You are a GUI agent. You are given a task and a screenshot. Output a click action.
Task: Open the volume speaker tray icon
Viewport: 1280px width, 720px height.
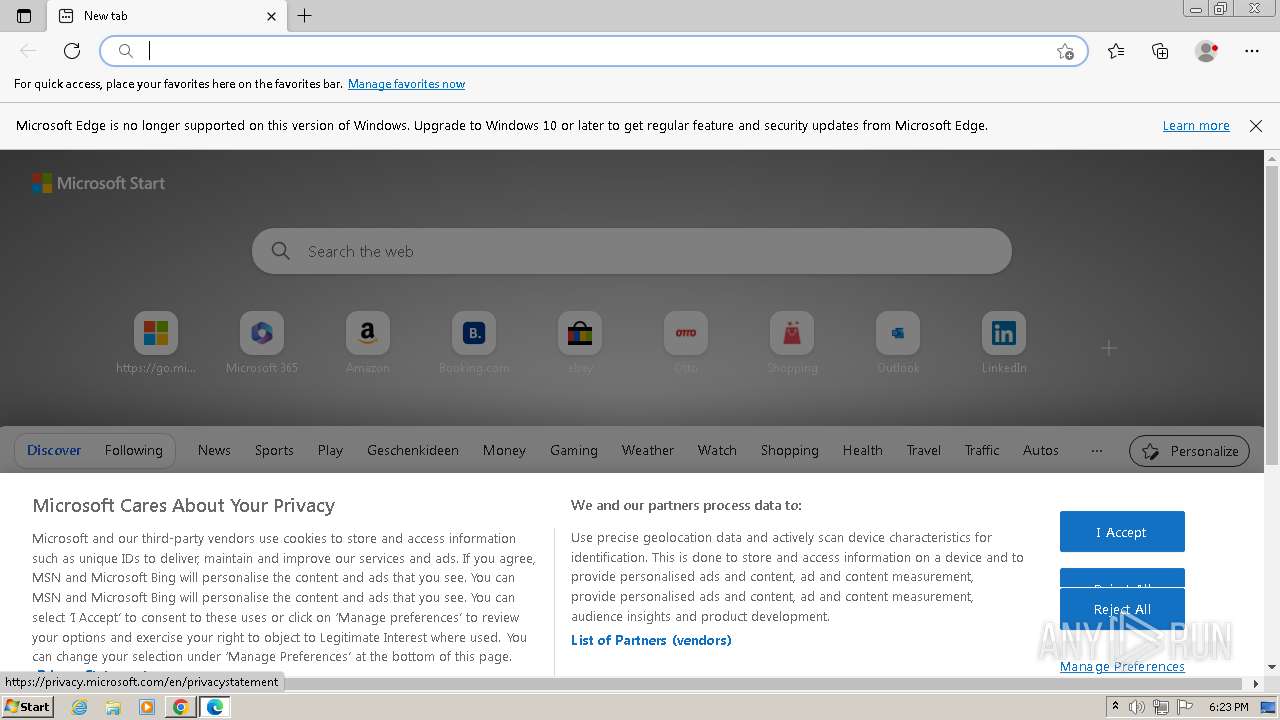point(1138,707)
